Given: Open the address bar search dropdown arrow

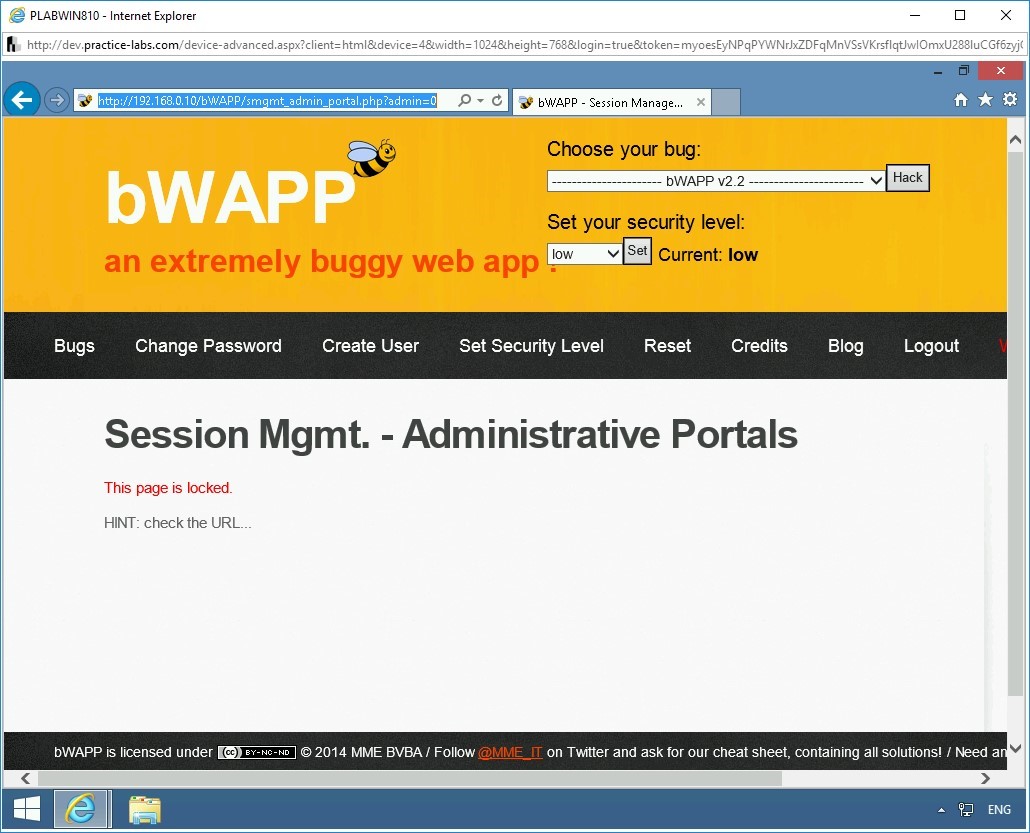Looking at the screenshot, I should coord(478,100).
